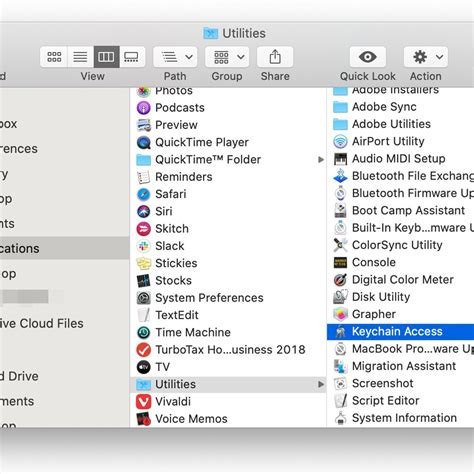The width and height of the screenshot is (474, 474).
Task: Switch to list view in toolbar
Action: pyautogui.click(x=80, y=57)
